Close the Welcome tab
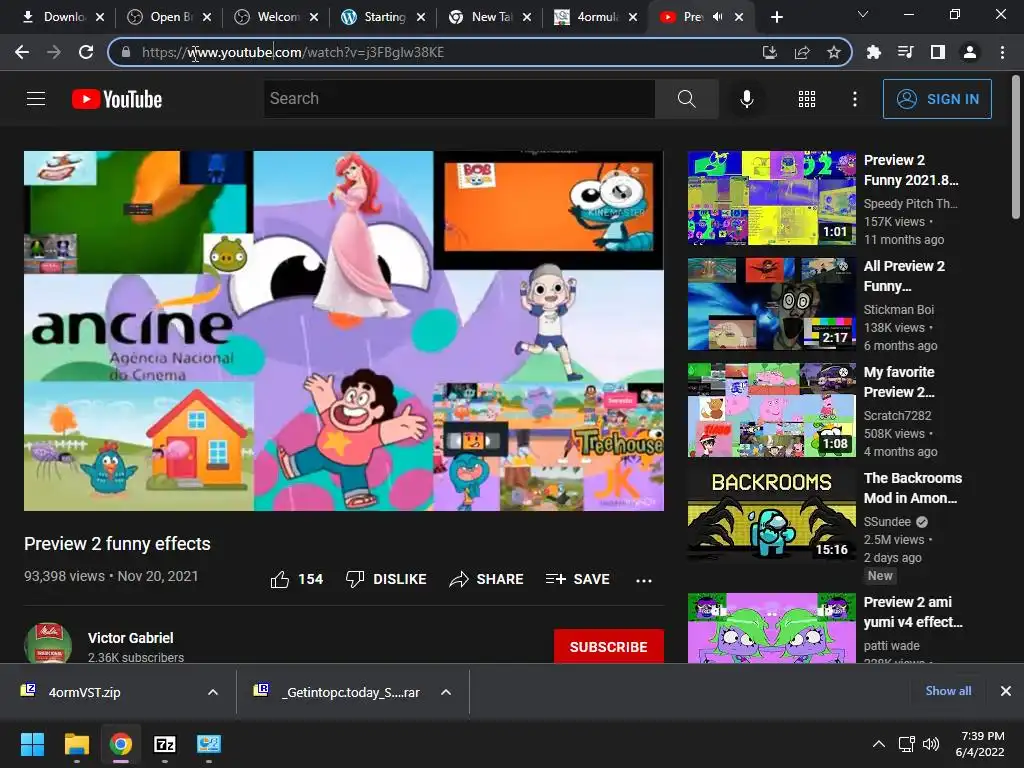The width and height of the screenshot is (1024, 768). (x=313, y=17)
